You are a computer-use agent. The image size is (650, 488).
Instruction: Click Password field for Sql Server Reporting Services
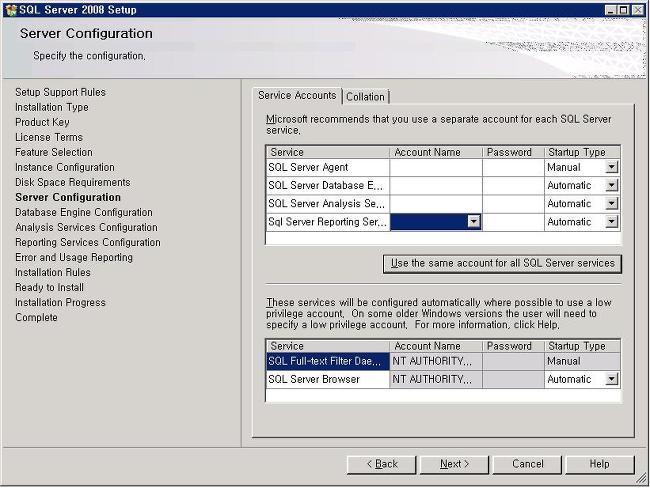click(x=513, y=222)
